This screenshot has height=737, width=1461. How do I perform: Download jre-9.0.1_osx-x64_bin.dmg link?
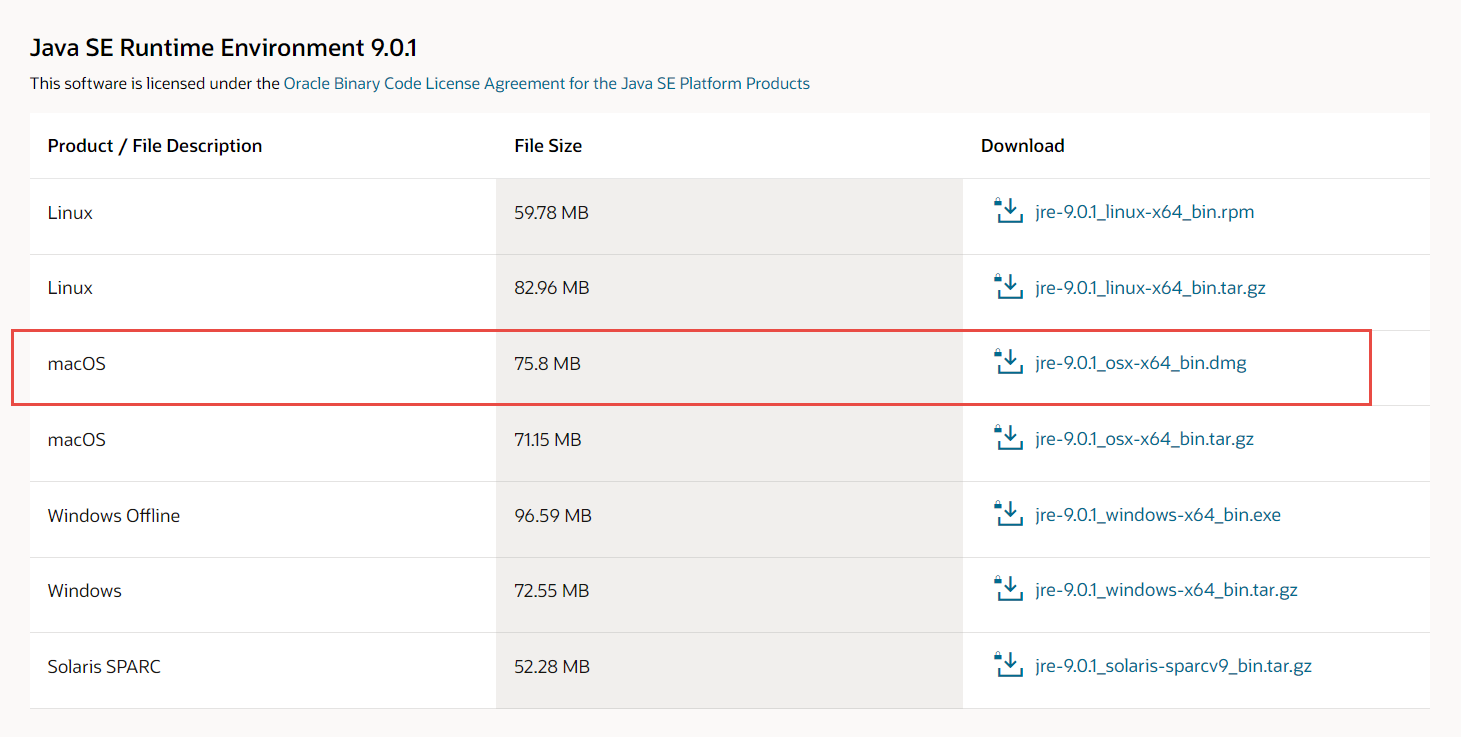coord(1141,363)
